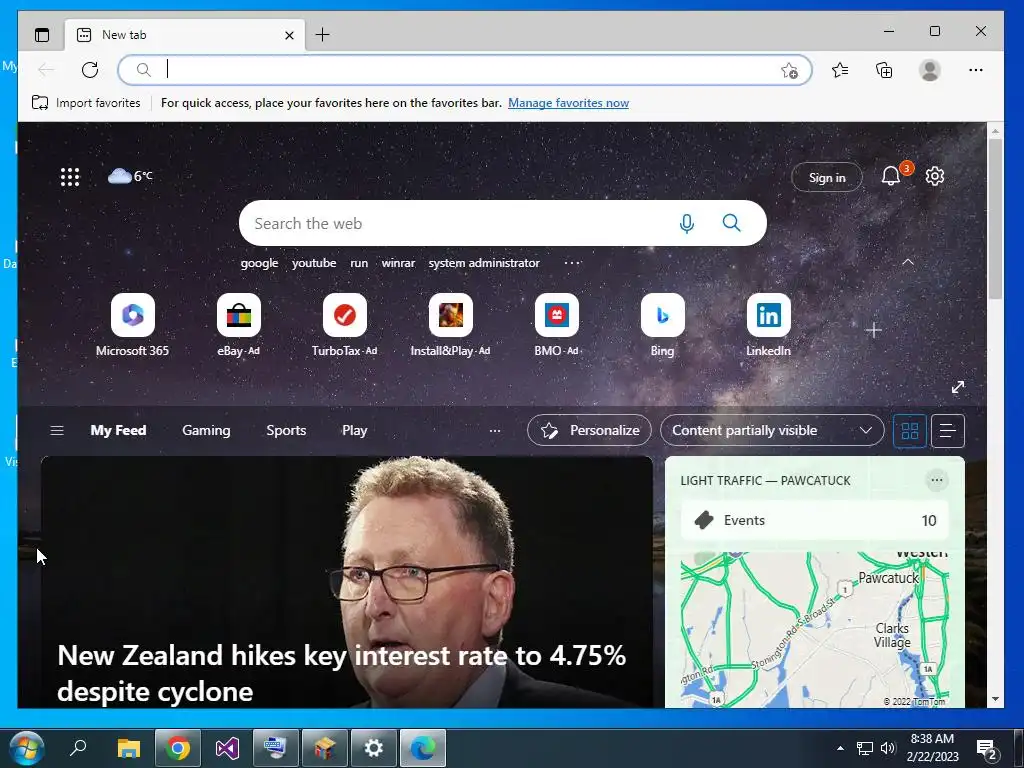Open a new tab with plus button
Image resolution: width=1024 pixels, height=768 pixels.
click(322, 35)
